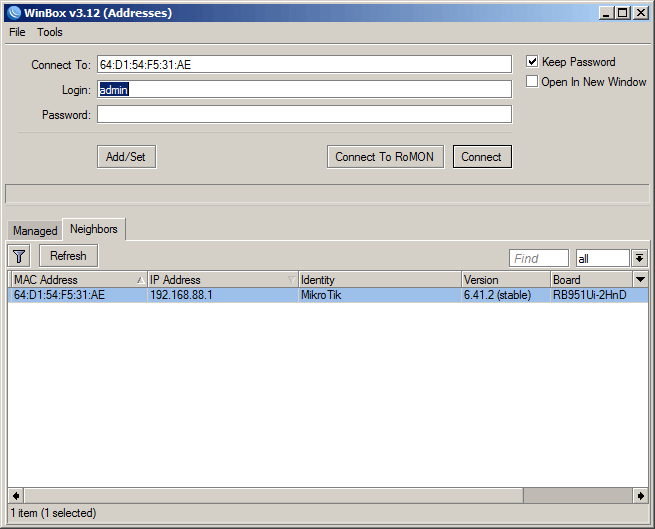
Task: Sort by MAC Address column header
Action: (x=75, y=280)
